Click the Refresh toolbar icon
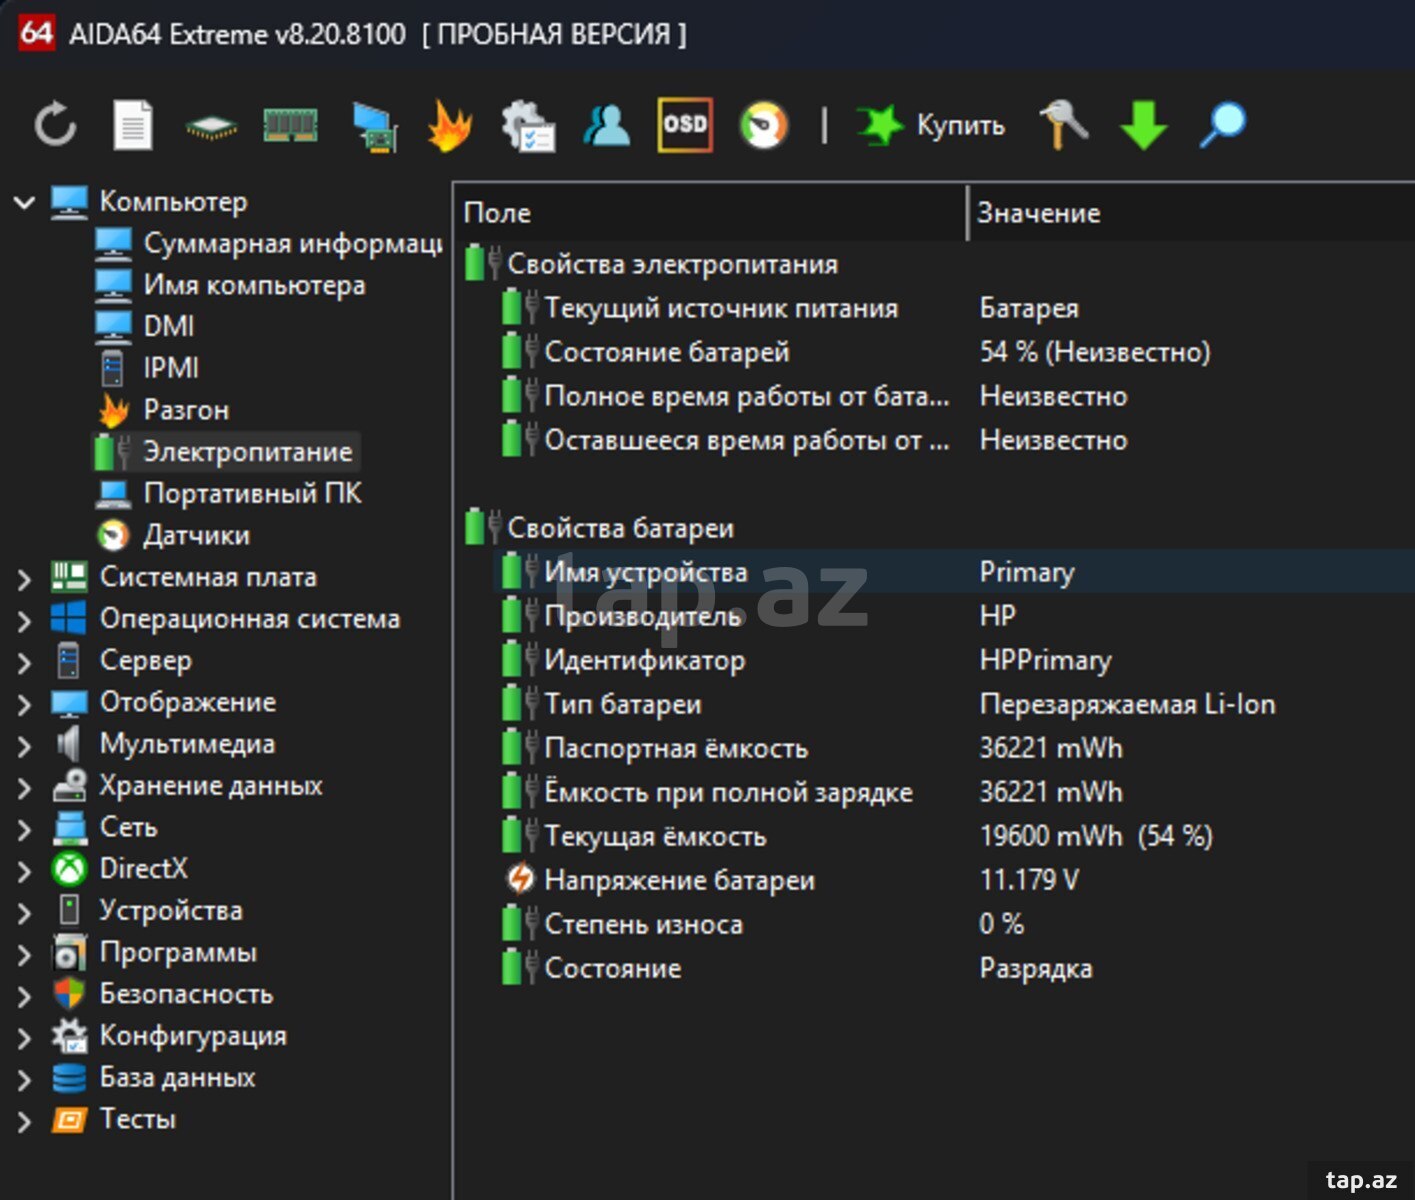Image resolution: width=1415 pixels, height=1200 pixels. coord(55,126)
